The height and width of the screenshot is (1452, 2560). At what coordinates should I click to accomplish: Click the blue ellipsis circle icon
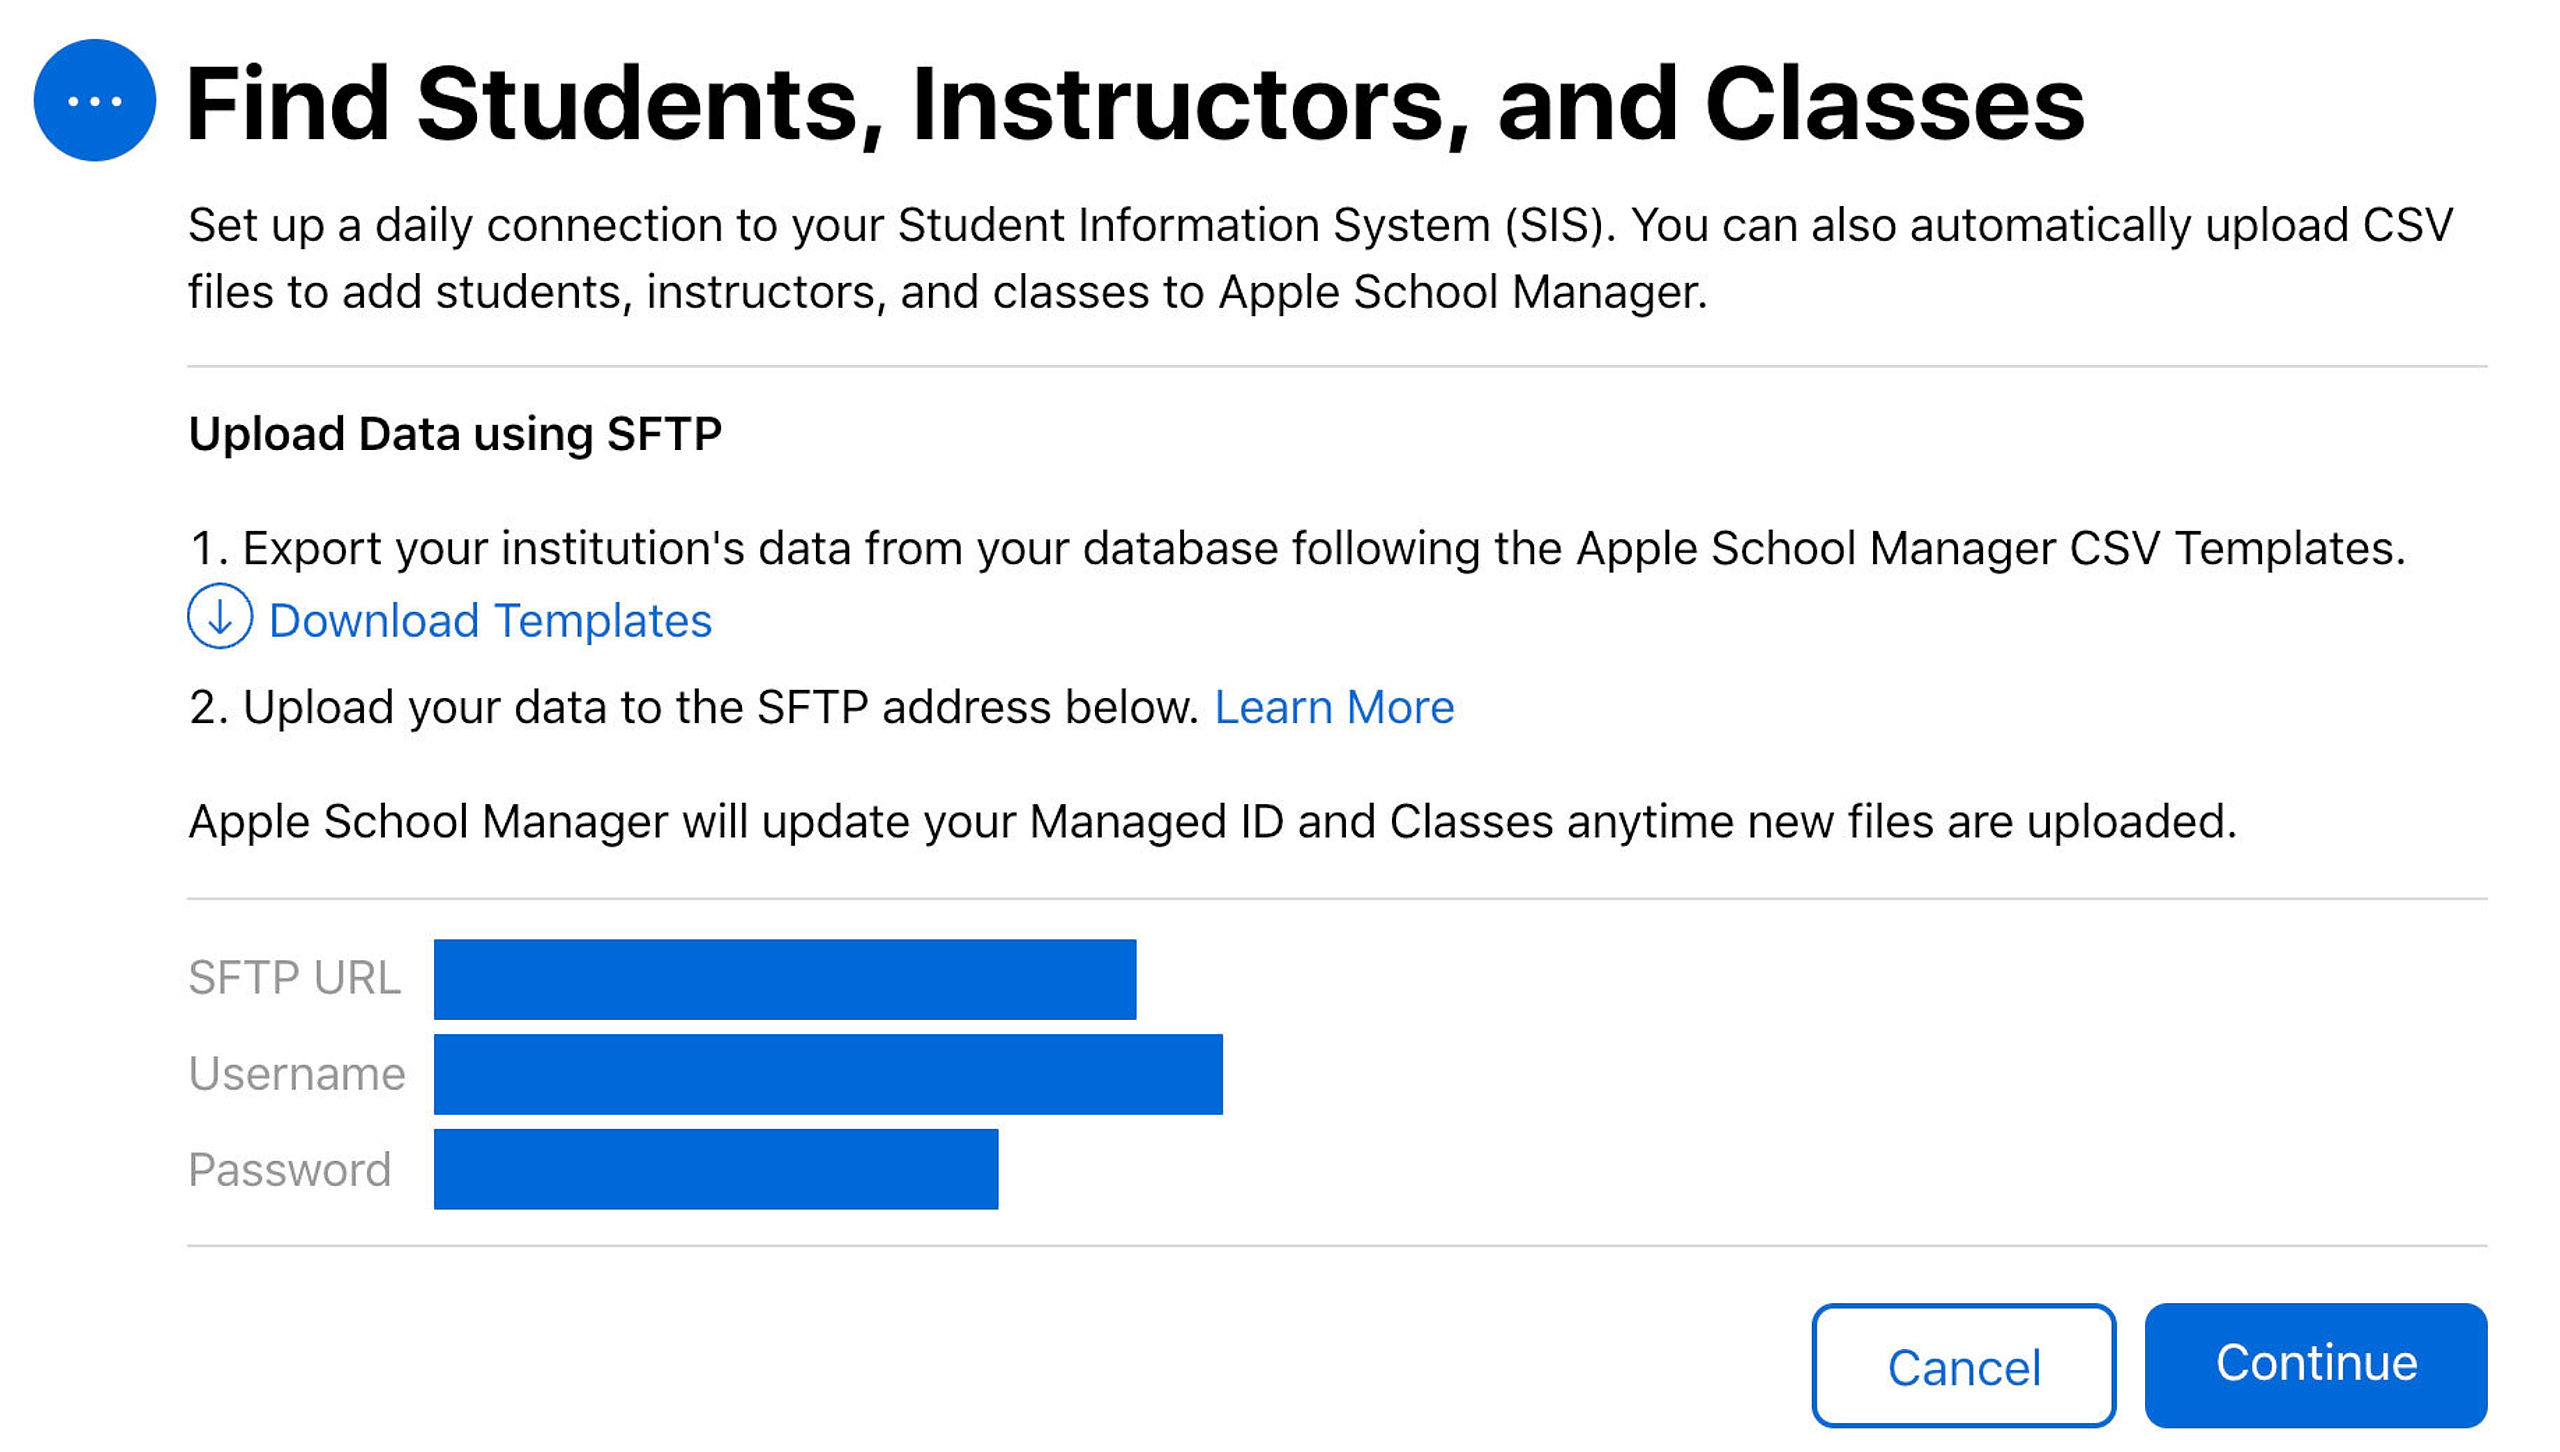pos(95,100)
